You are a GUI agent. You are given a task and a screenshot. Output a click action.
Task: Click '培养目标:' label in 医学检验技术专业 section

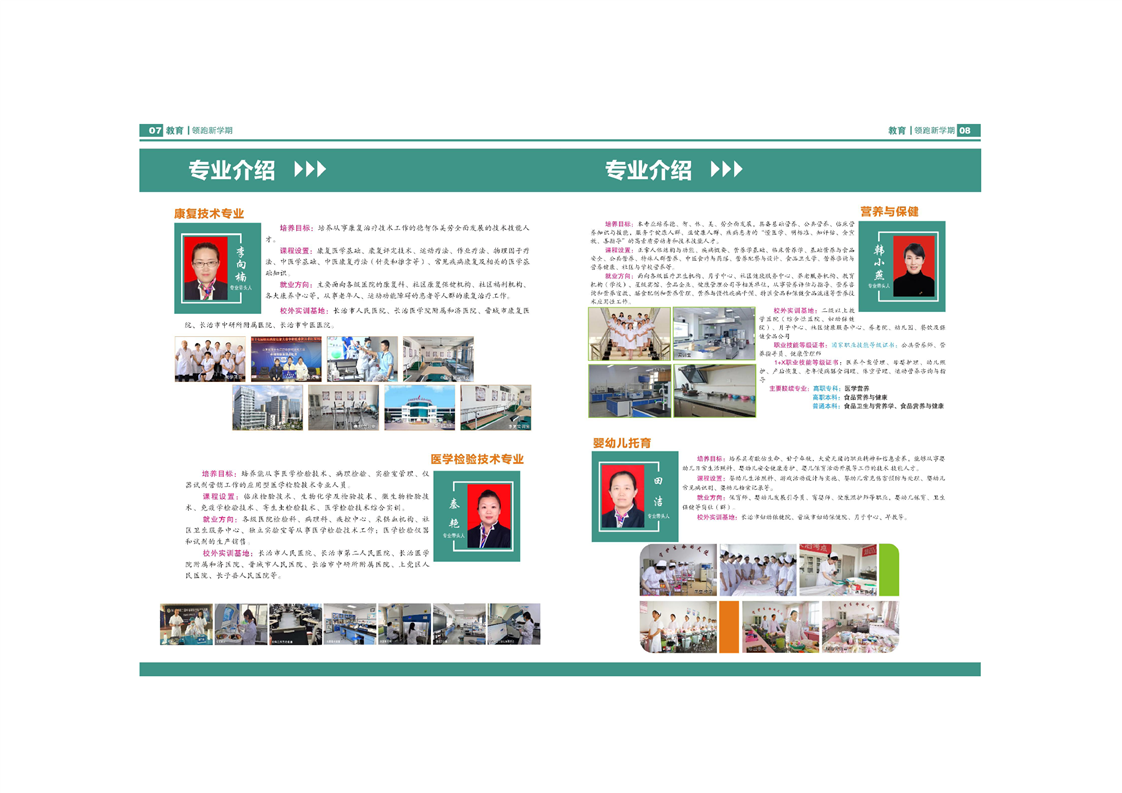(x=220, y=474)
